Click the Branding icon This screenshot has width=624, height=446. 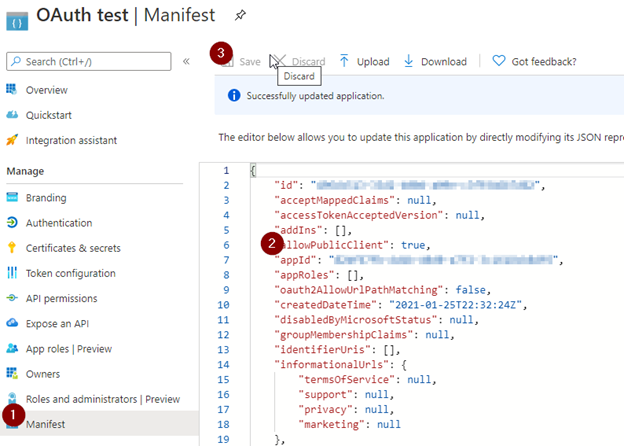point(12,197)
